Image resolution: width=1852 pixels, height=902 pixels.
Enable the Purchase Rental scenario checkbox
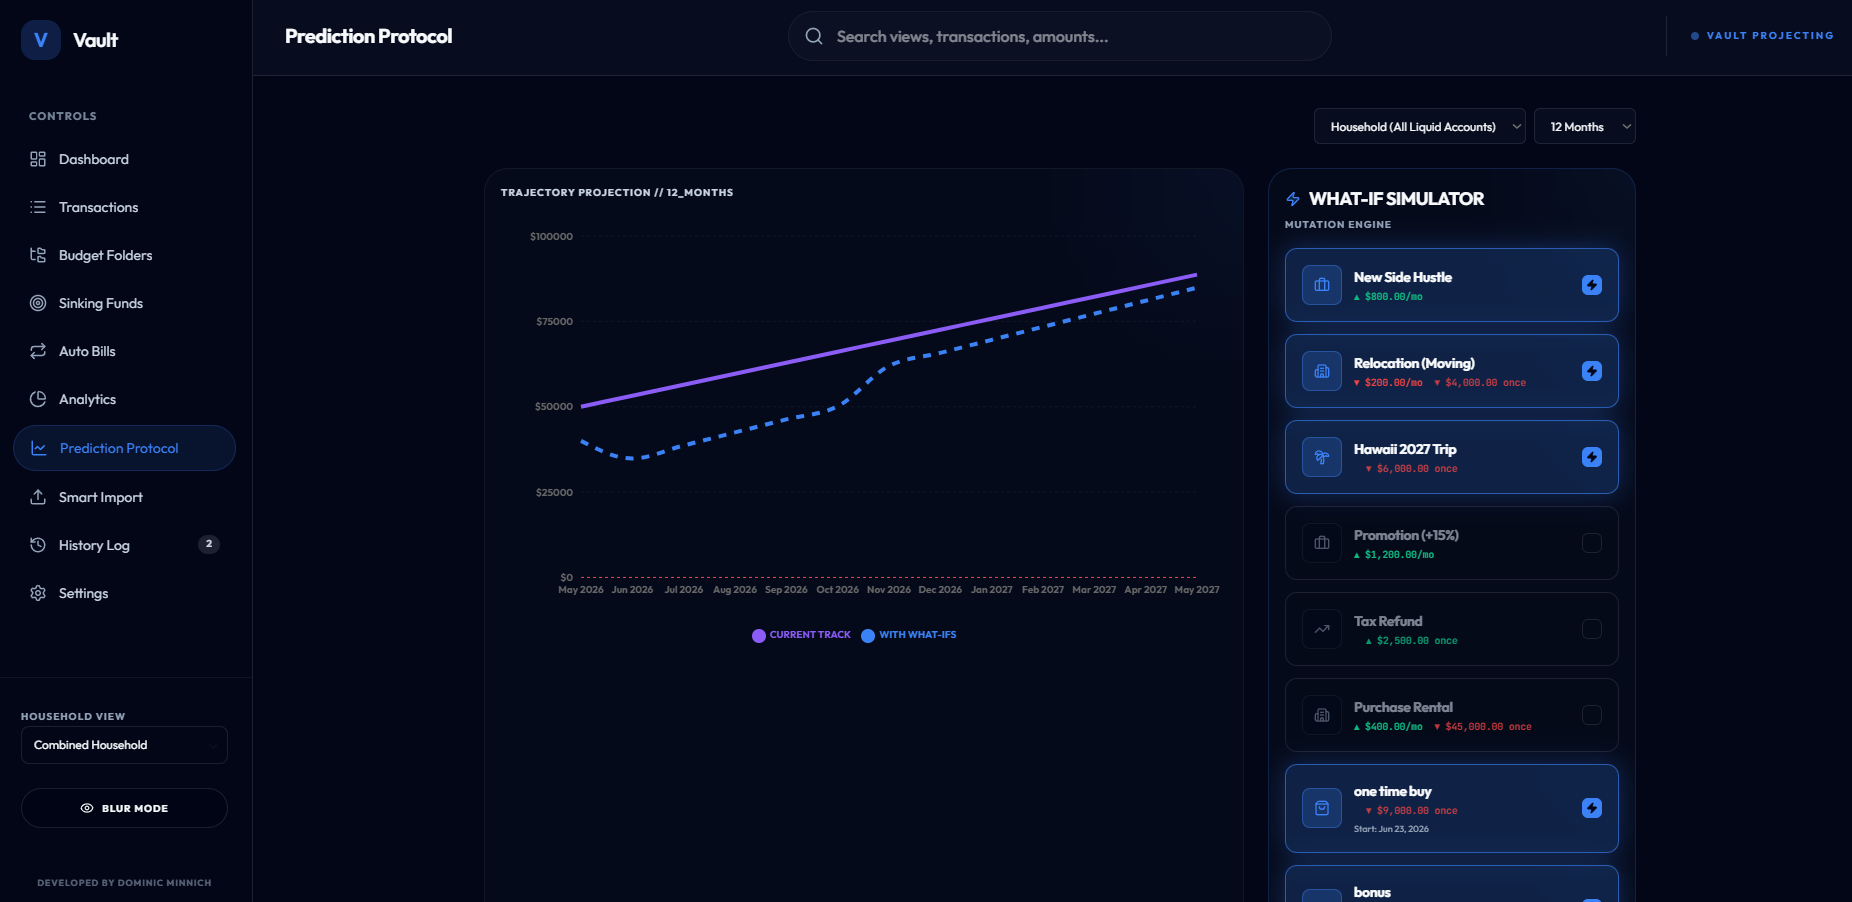[1592, 715]
